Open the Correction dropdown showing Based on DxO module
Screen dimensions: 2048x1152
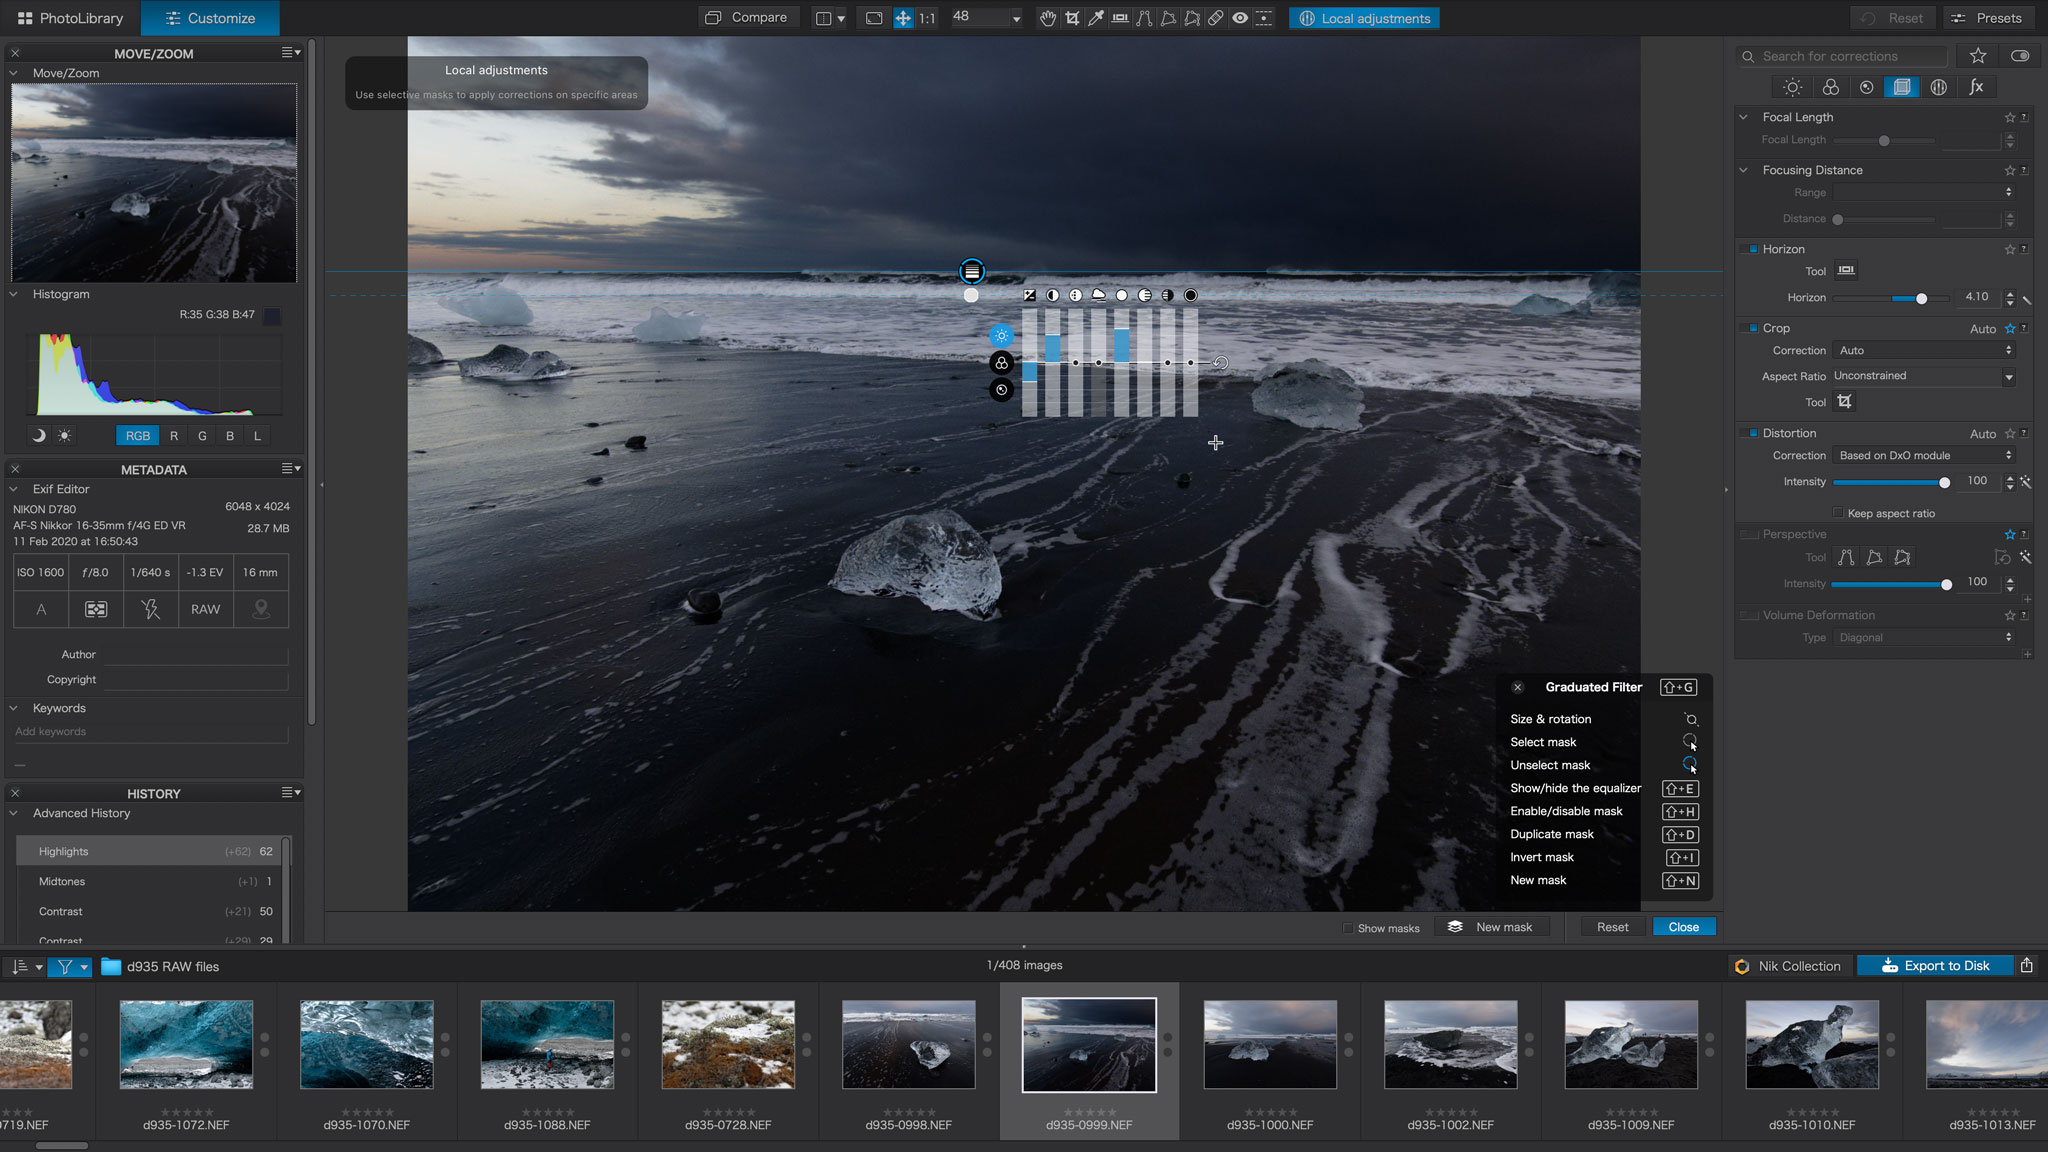click(1922, 455)
